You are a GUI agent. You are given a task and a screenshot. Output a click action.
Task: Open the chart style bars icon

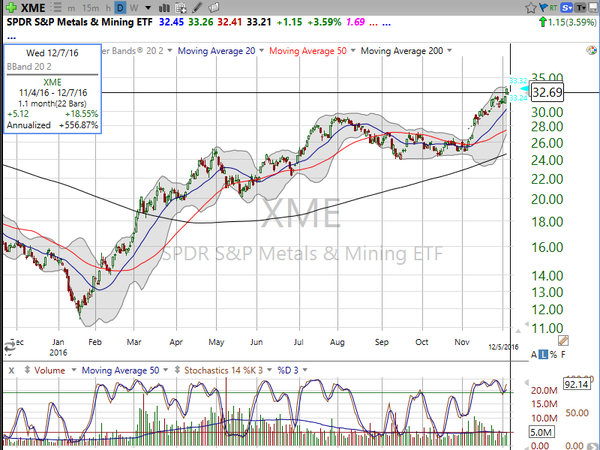[165, 8]
